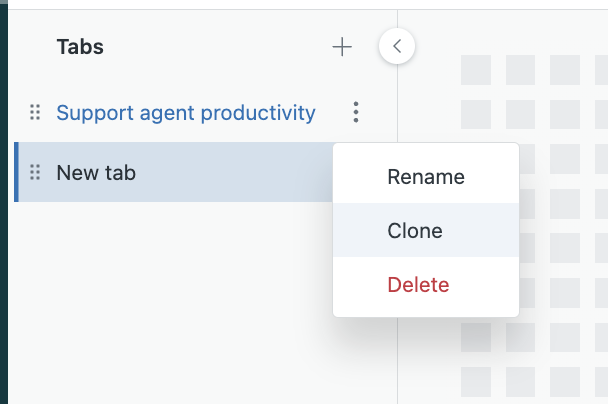Click placeholder square below the context menu
The width and height of the screenshot is (608, 404).
pyautogui.click(x=475, y=336)
